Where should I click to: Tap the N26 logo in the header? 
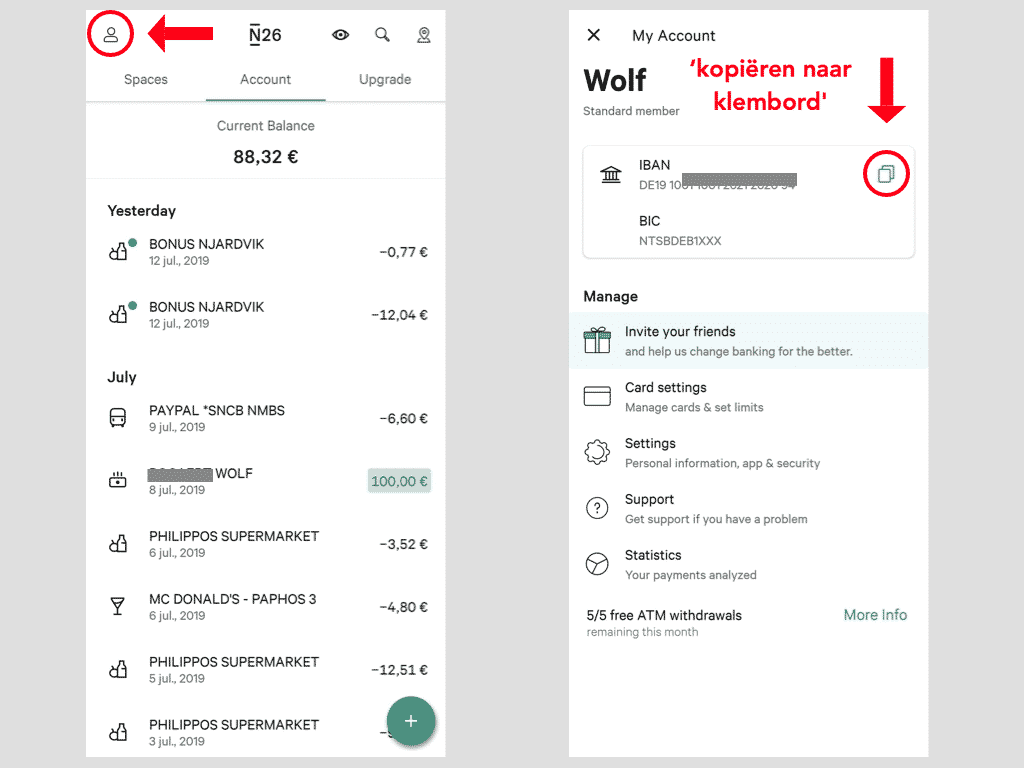pos(265,35)
